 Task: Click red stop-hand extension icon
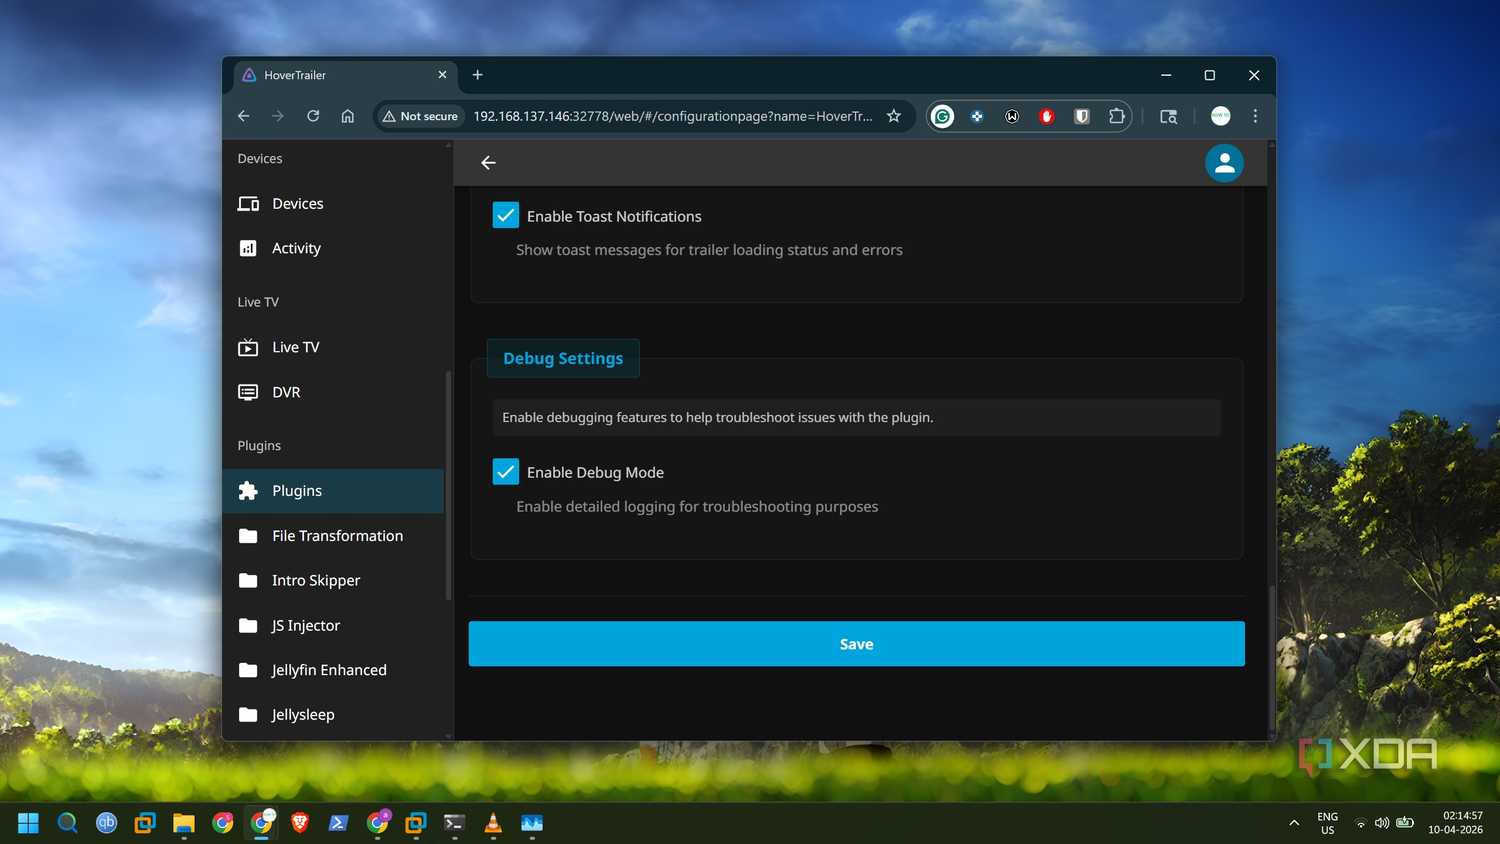point(1047,116)
